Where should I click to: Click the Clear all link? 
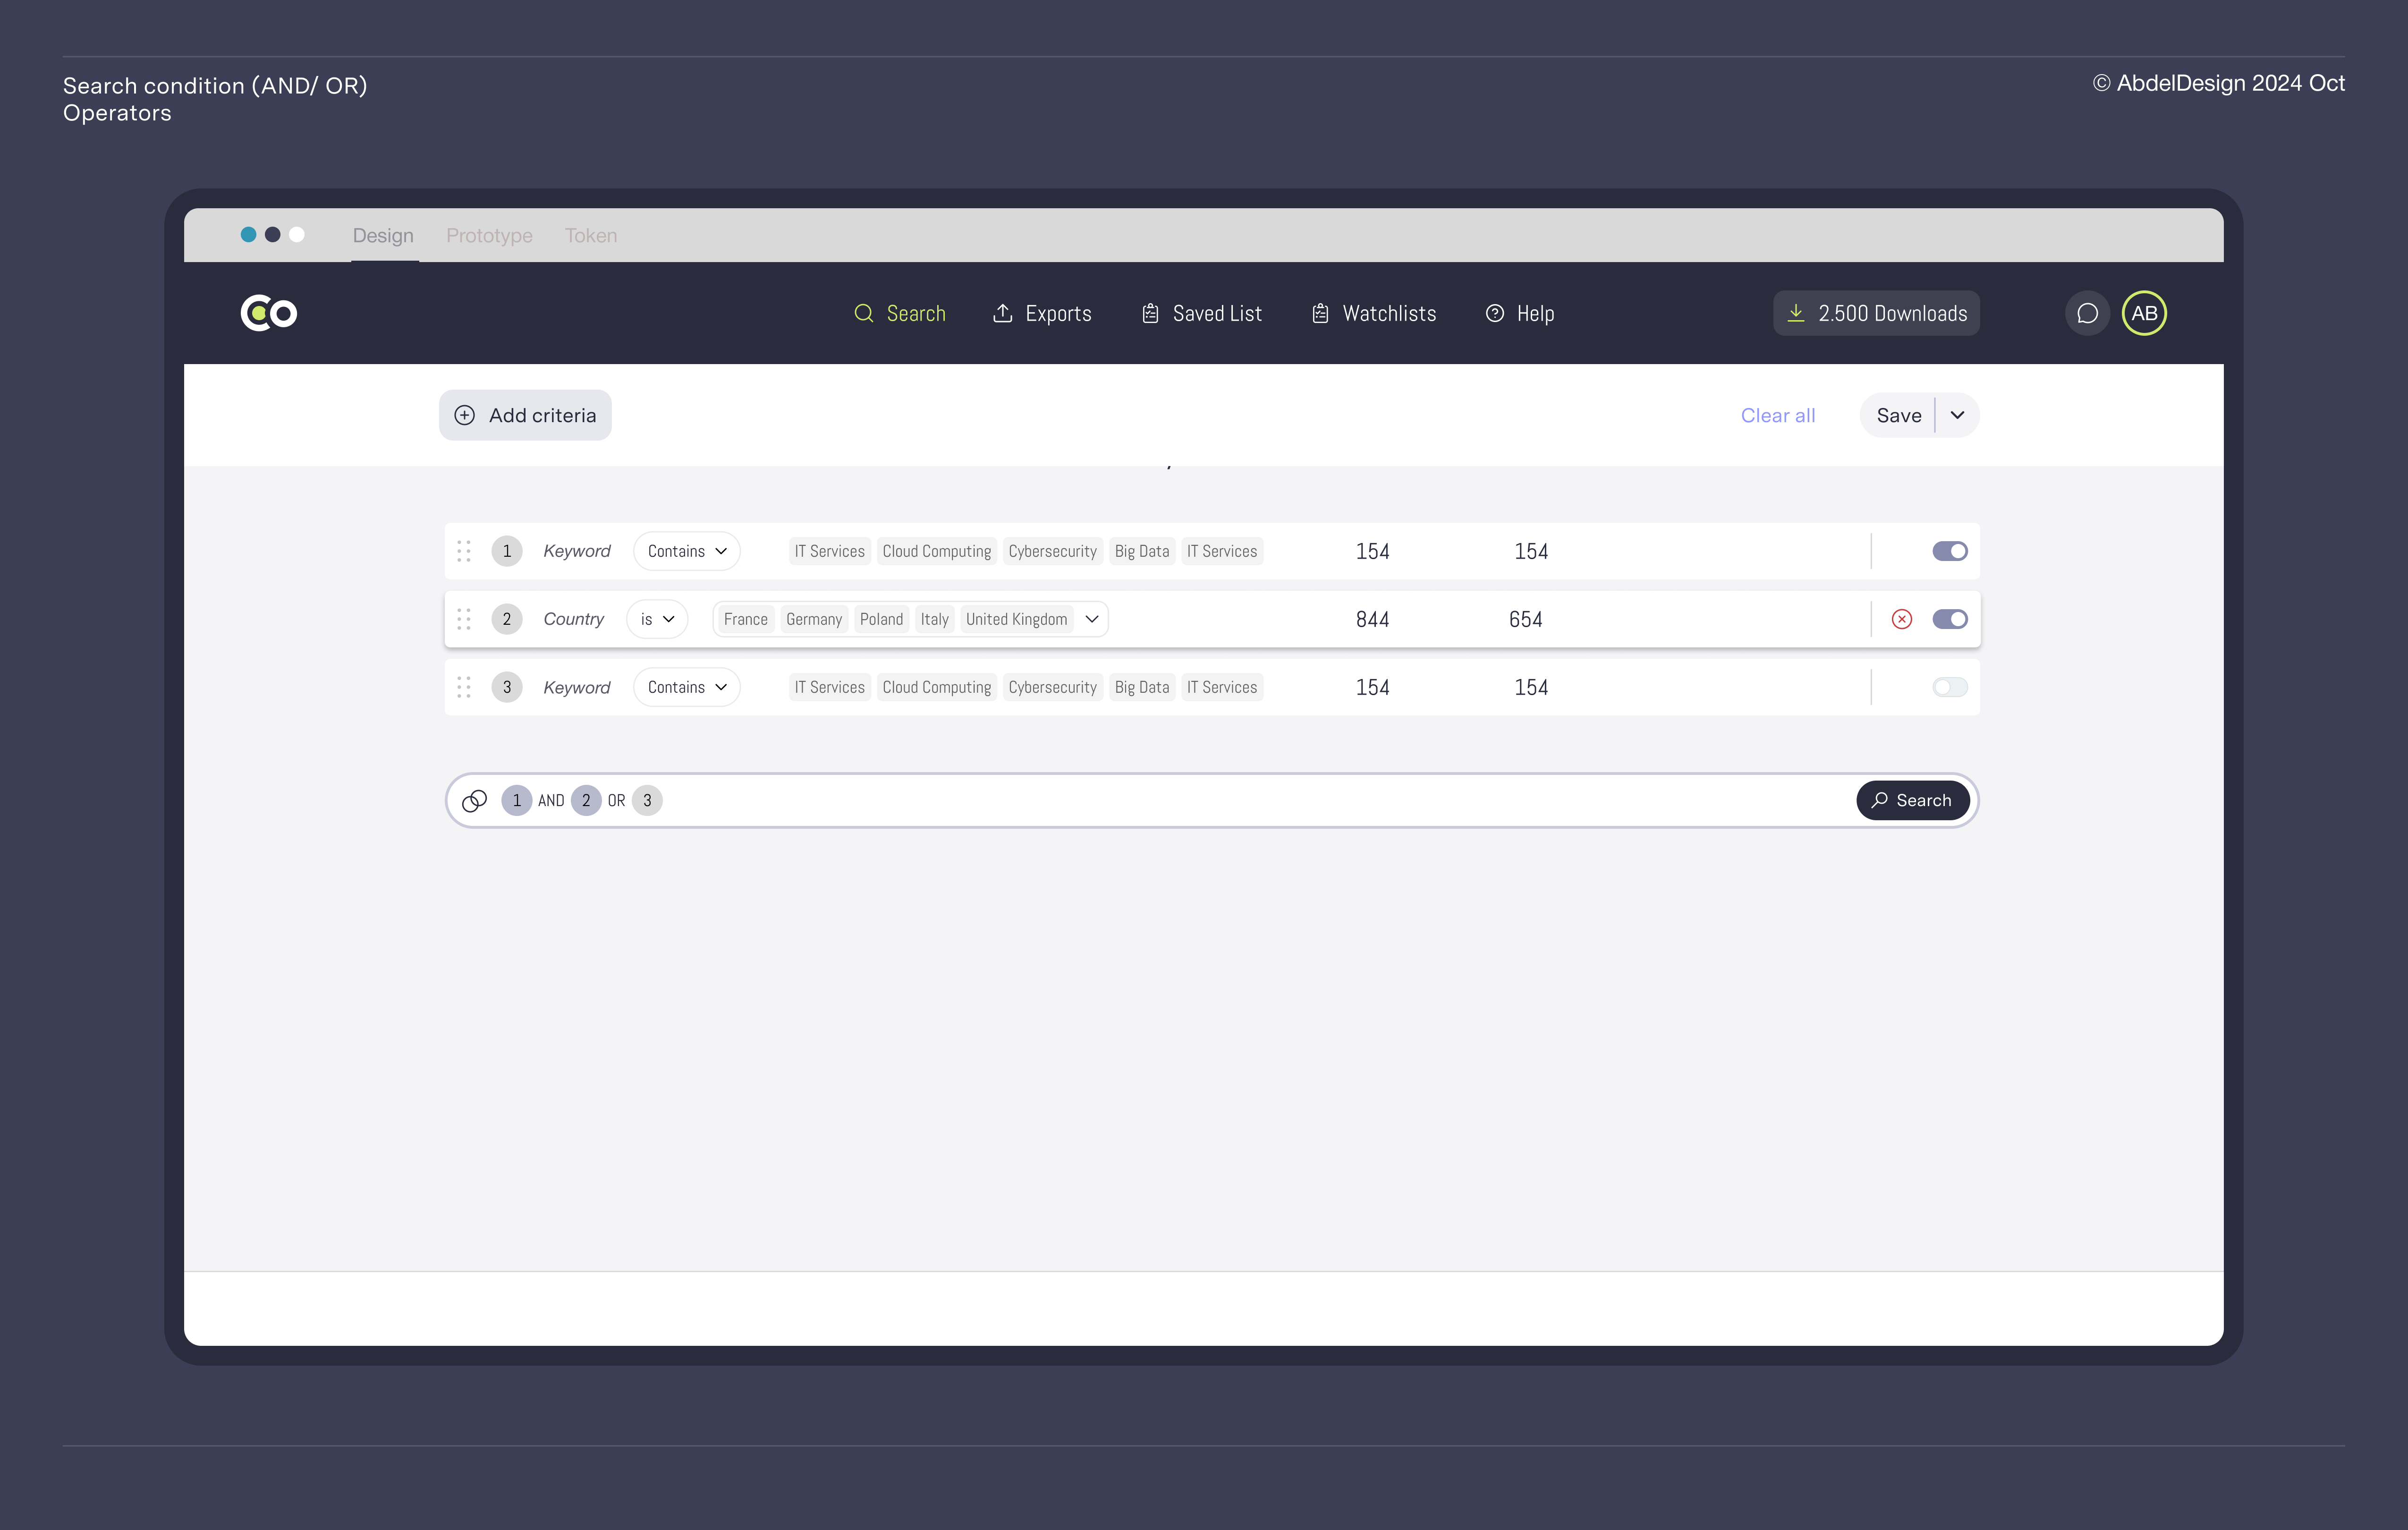pyautogui.click(x=1777, y=415)
